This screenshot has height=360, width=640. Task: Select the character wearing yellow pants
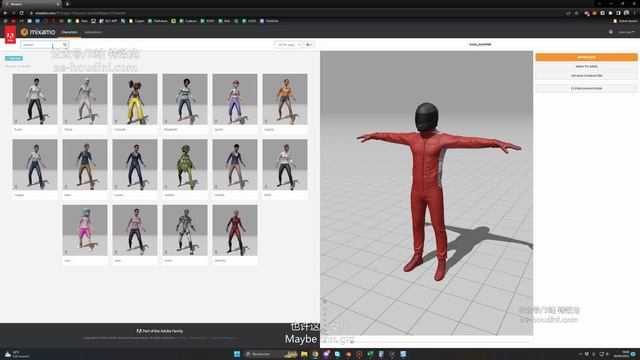coord(135,99)
